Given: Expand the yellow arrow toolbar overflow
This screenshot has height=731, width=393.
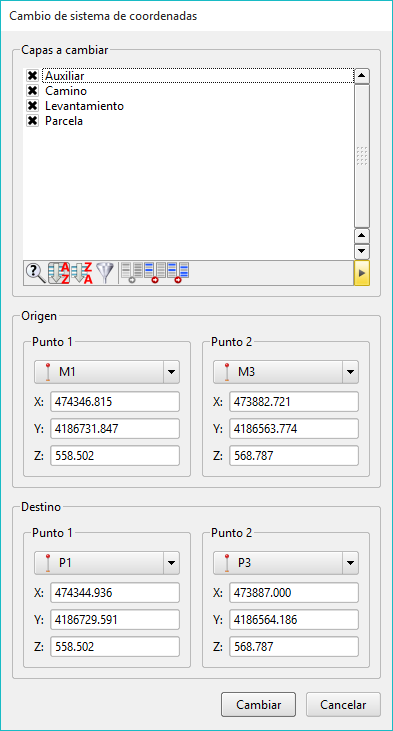Looking at the screenshot, I should (x=362, y=273).
